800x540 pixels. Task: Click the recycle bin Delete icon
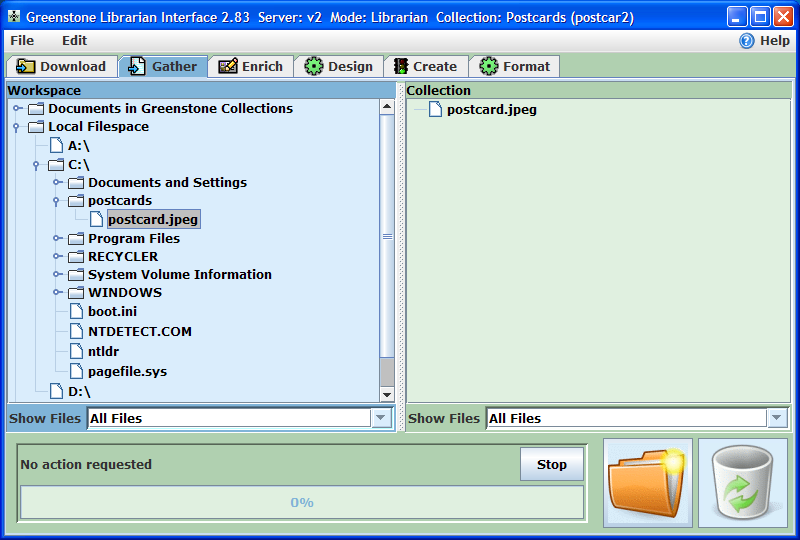point(742,482)
